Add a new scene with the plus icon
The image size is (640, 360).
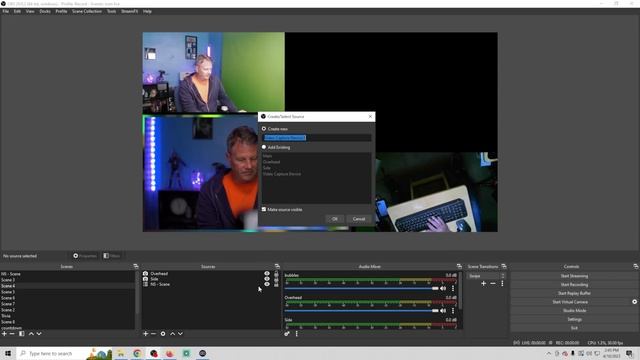pos(4,334)
